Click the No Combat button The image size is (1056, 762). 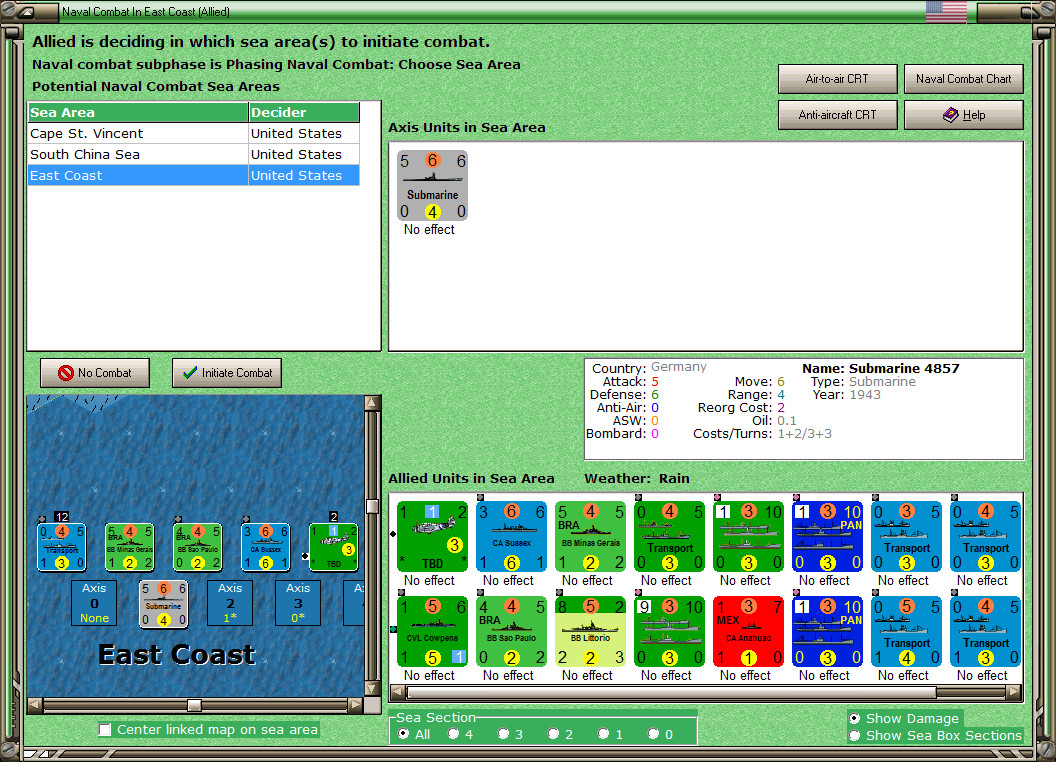(x=95, y=373)
